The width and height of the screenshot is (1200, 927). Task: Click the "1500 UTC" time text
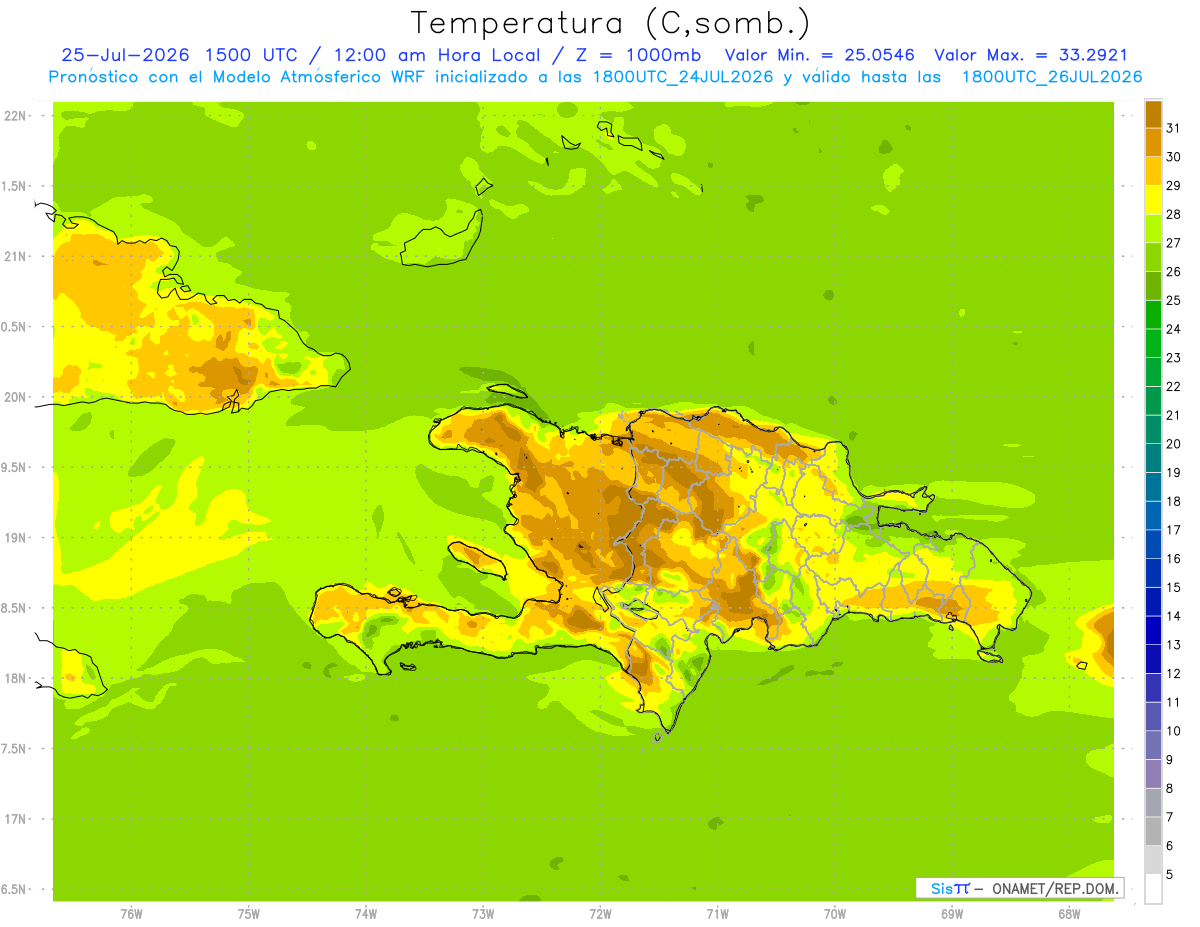click(x=250, y=55)
